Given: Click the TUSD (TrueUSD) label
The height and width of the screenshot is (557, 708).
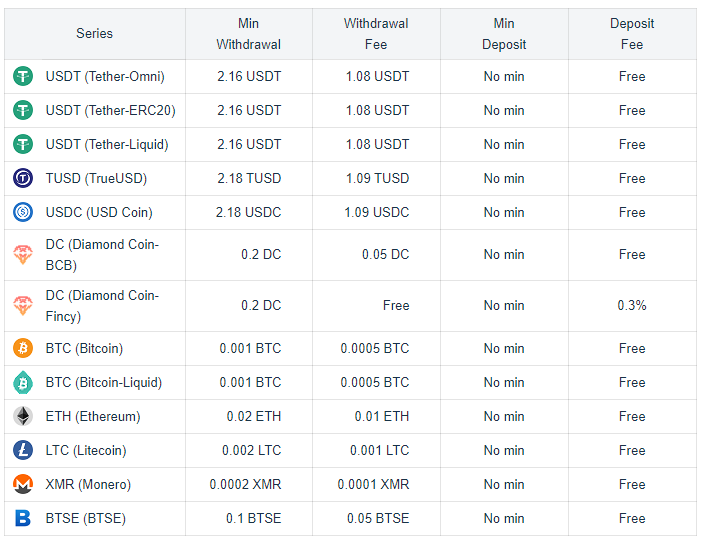Looking at the screenshot, I should coord(96,179).
